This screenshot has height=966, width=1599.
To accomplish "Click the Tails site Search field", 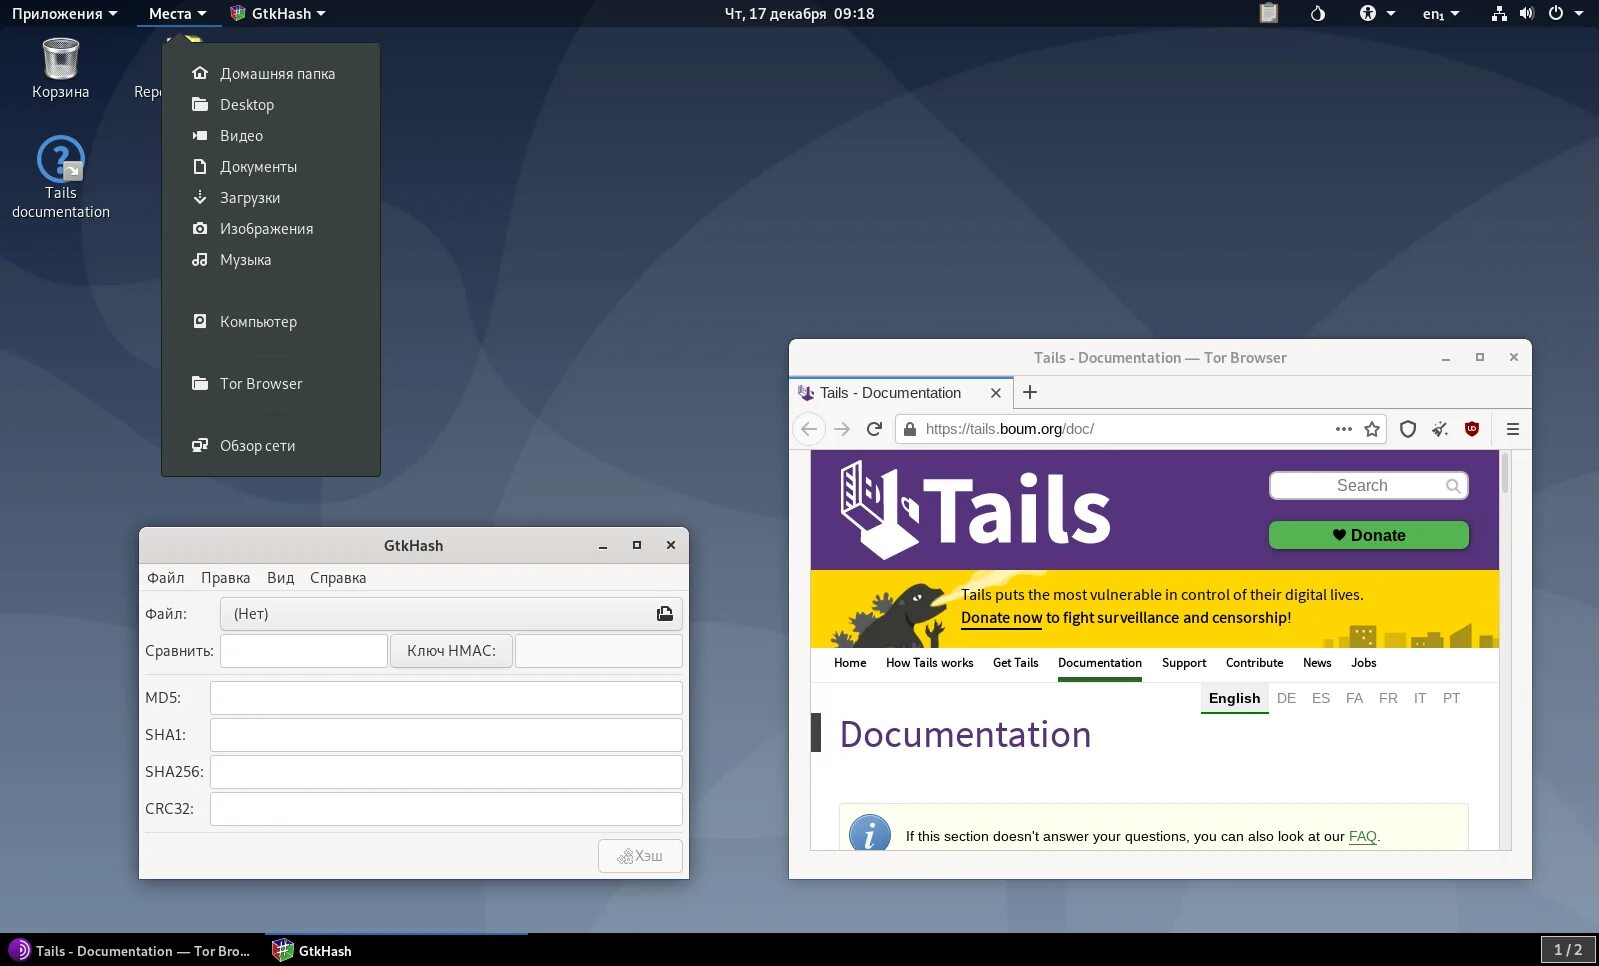I will point(1368,485).
